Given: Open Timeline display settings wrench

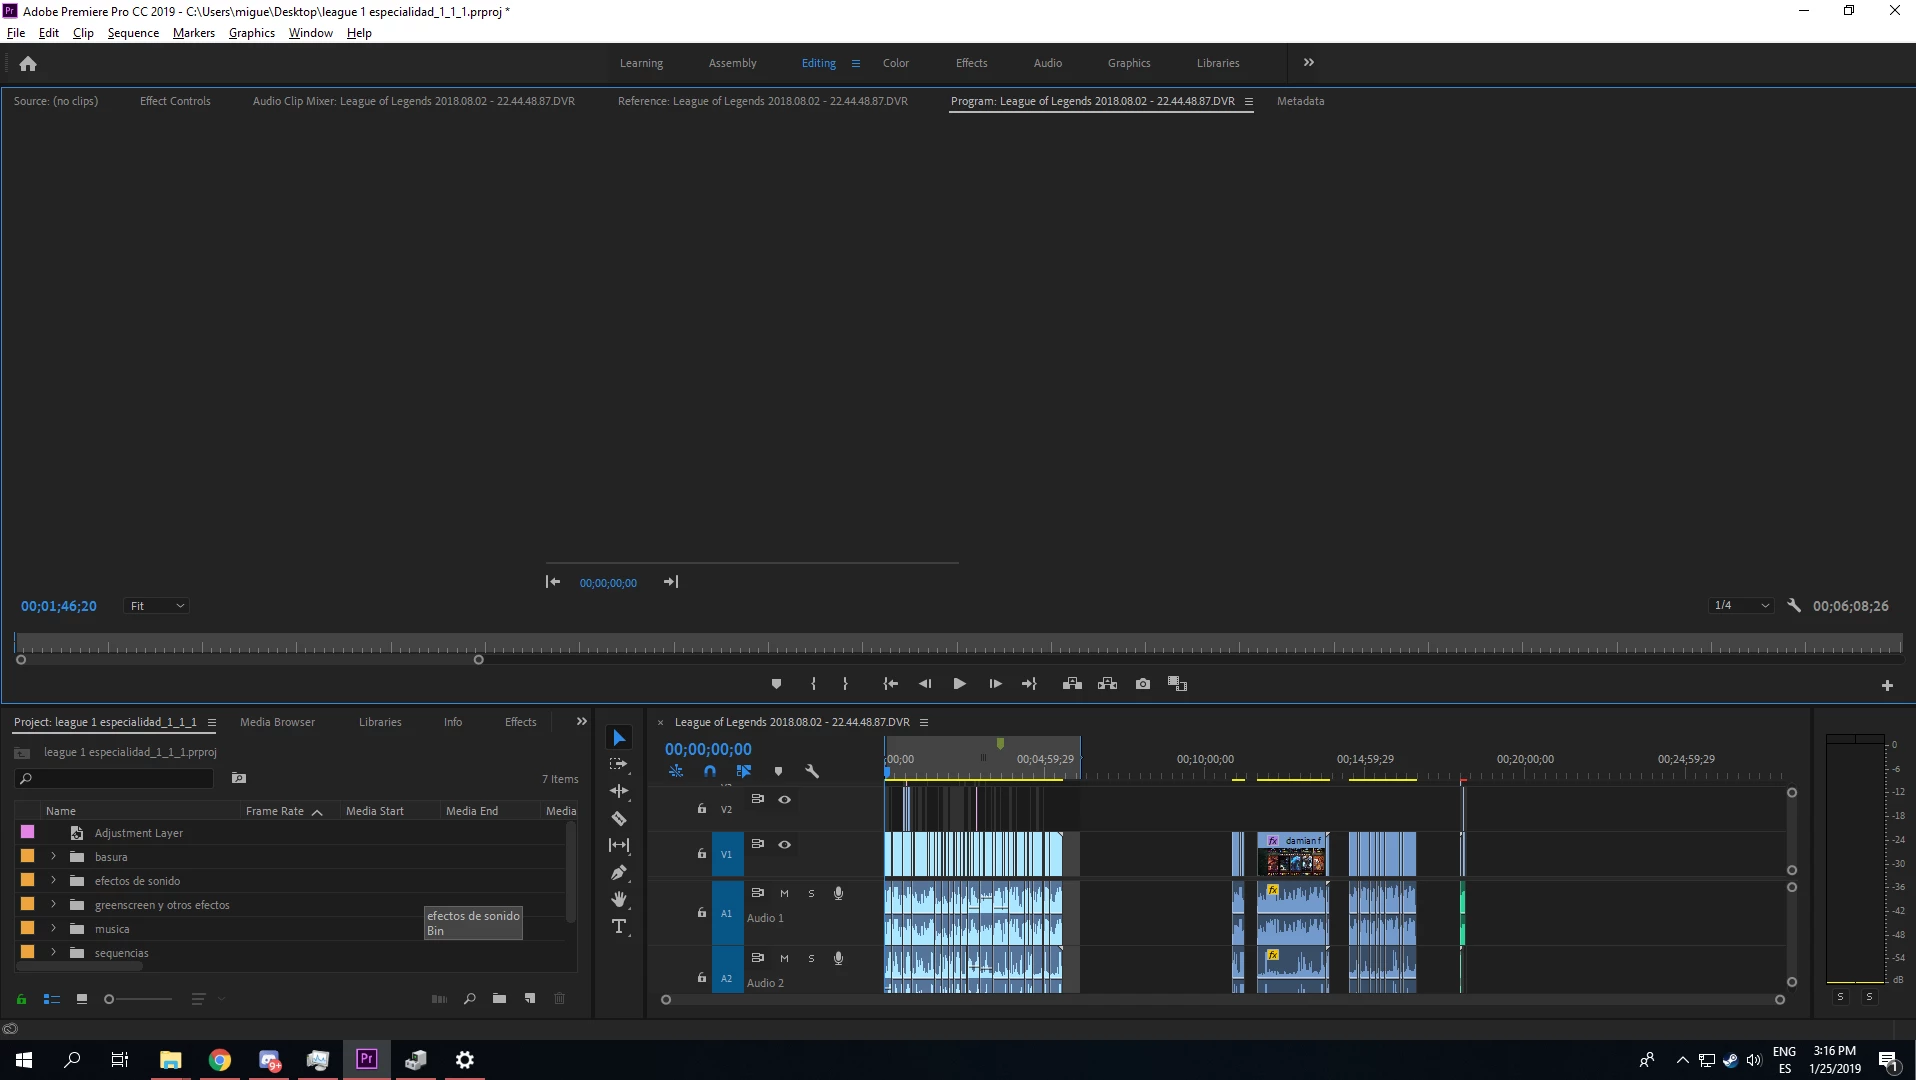Looking at the screenshot, I should tap(812, 771).
